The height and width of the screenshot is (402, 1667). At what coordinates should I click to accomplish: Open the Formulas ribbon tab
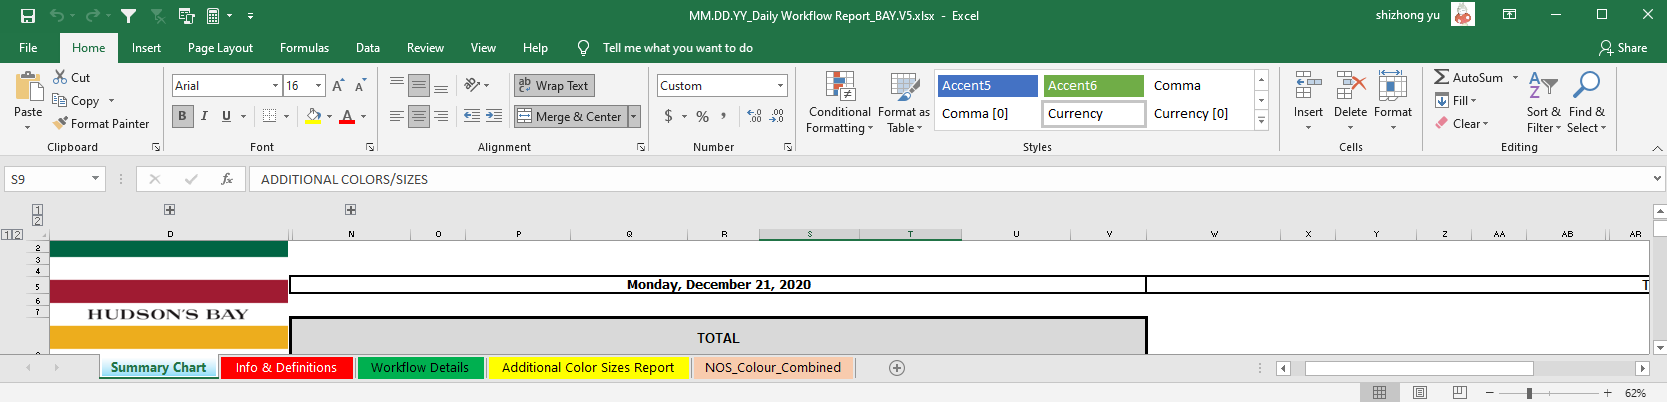coord(304,48)
